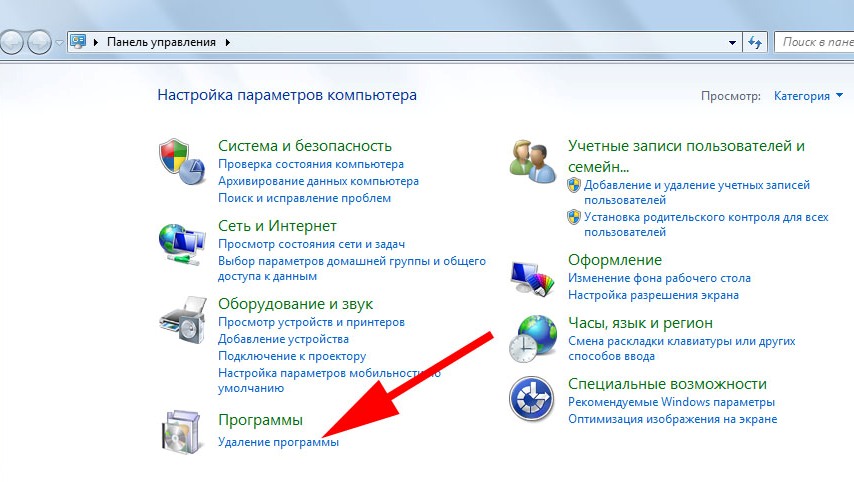The image size is (854, 482).
Task: Click Добавление и удаление учетных записей
Action: pyautogui.click(x=697, y=192)
